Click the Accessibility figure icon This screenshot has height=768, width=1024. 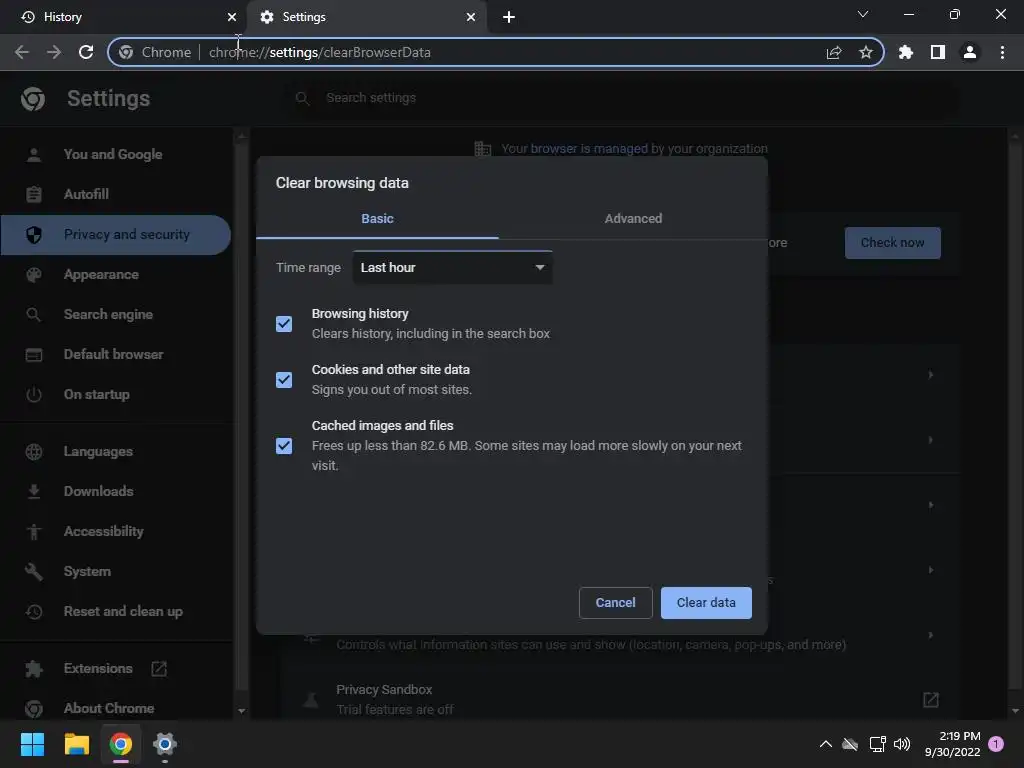(x=34, y=532)
